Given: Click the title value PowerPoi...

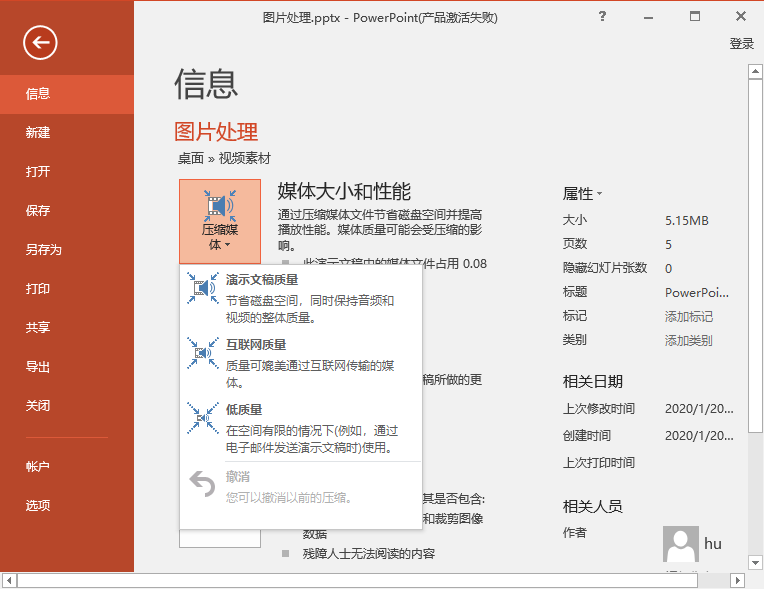Looking at the screenshot, I should [x=697, y=292].
